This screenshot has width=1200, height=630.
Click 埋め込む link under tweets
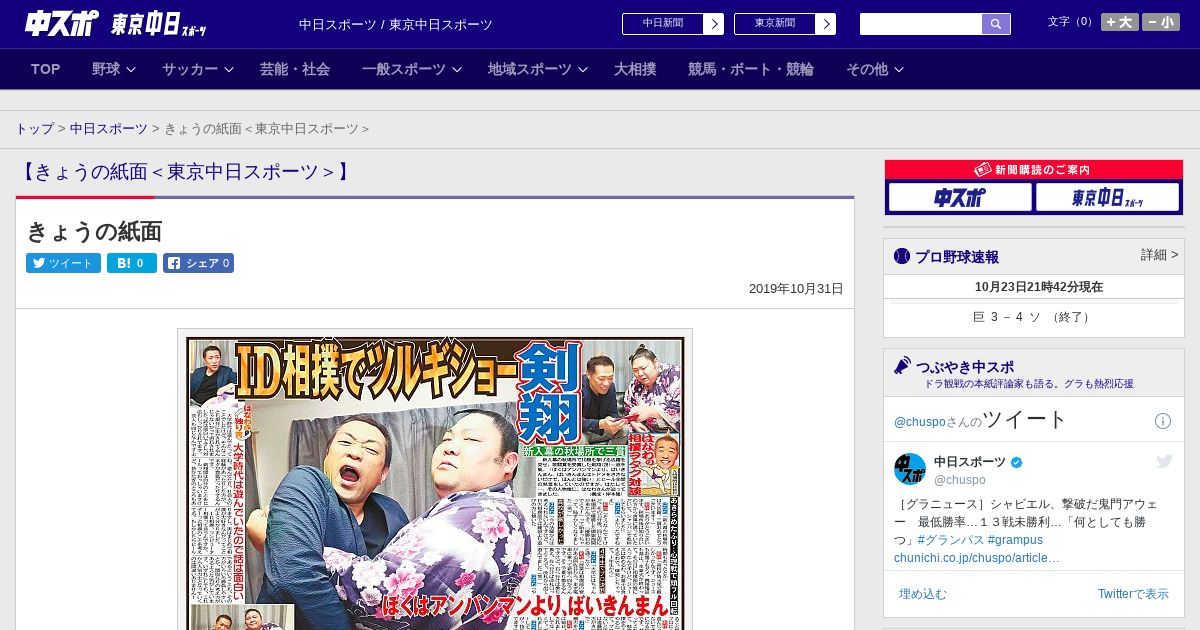pyautogui.click(x=922, y=594)
